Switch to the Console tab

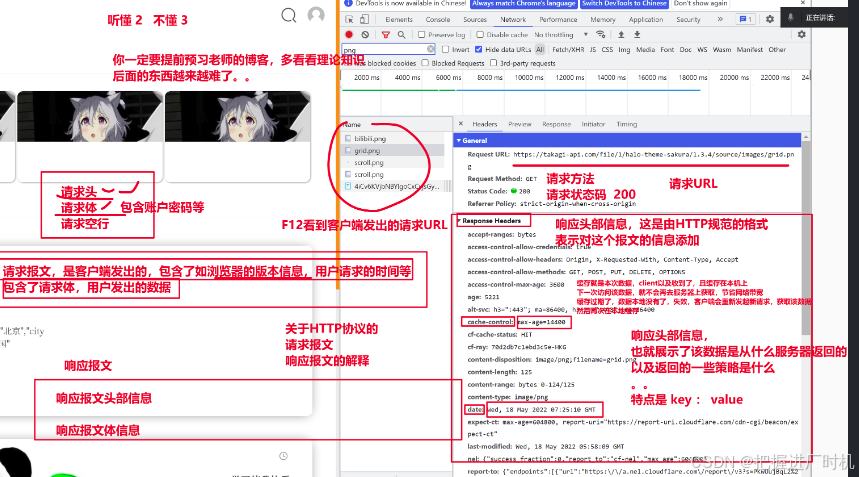tap(438, 19)
